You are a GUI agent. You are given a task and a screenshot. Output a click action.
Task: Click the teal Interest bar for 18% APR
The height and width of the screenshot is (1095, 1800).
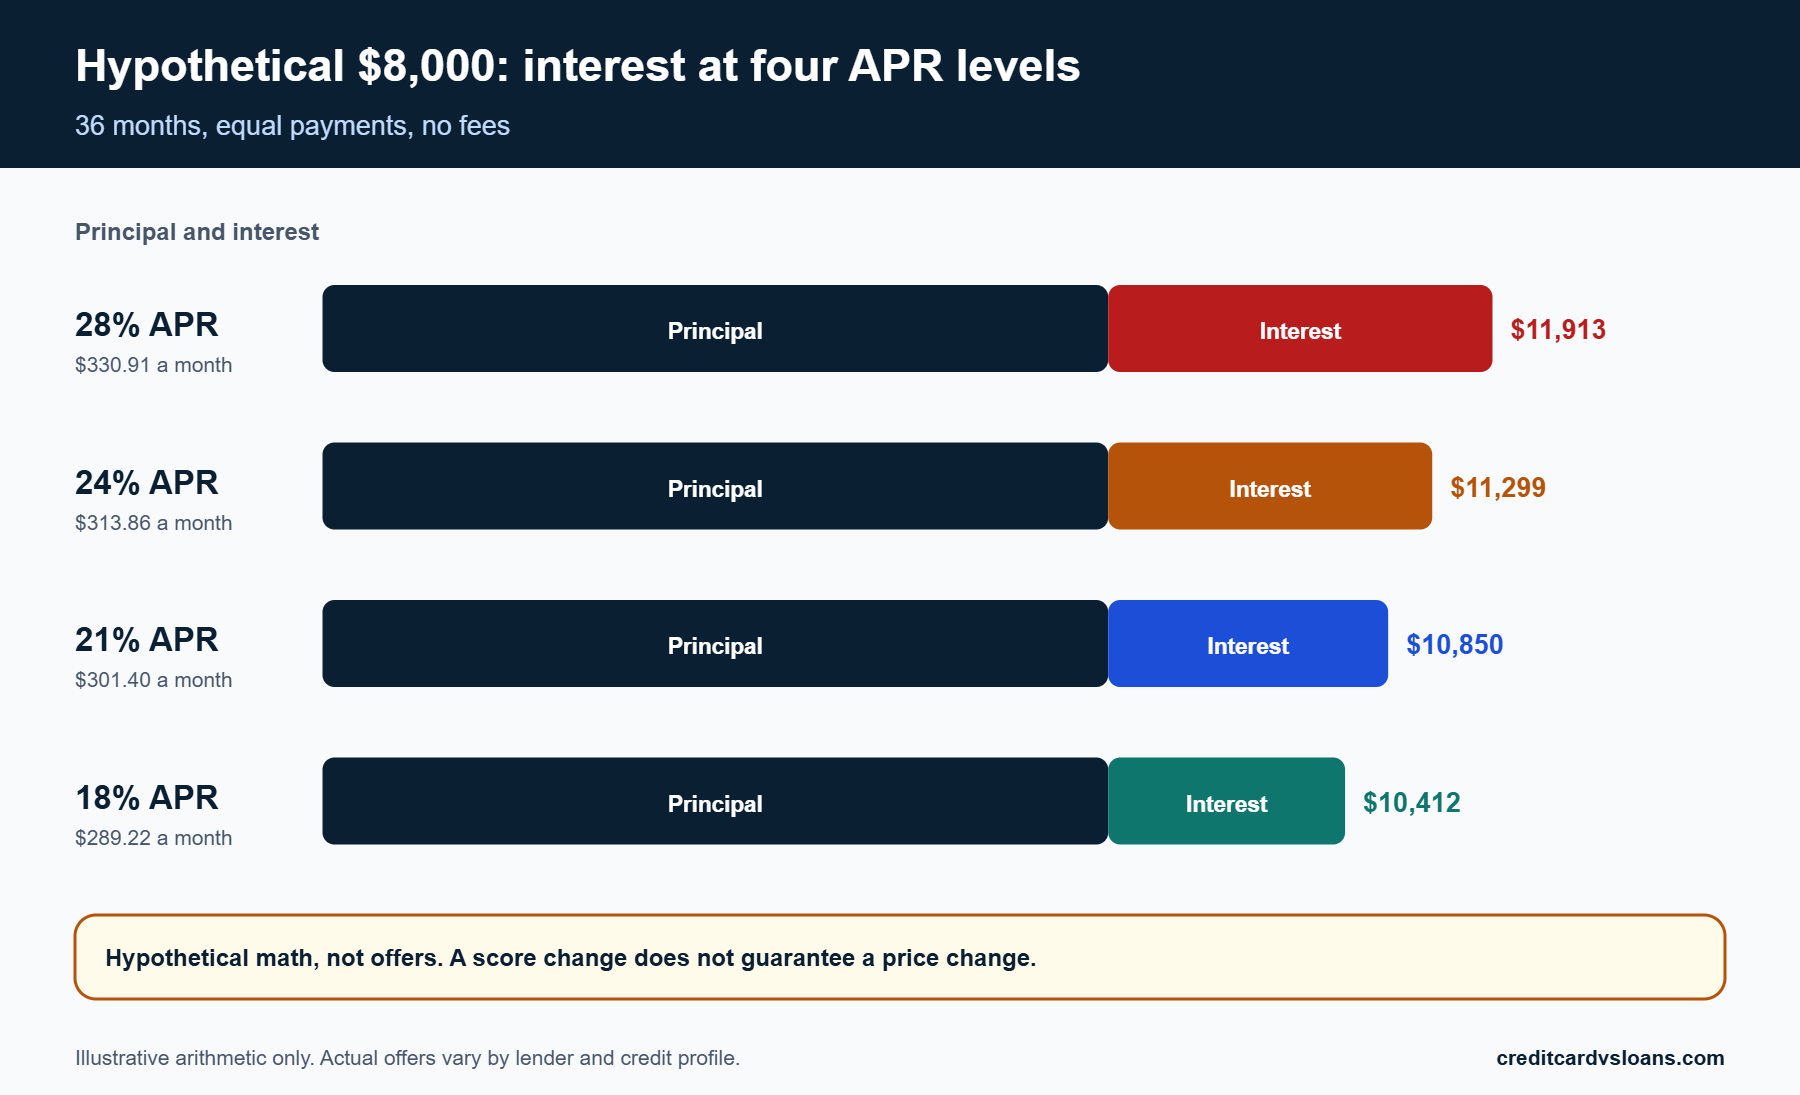coord(1226,801)
